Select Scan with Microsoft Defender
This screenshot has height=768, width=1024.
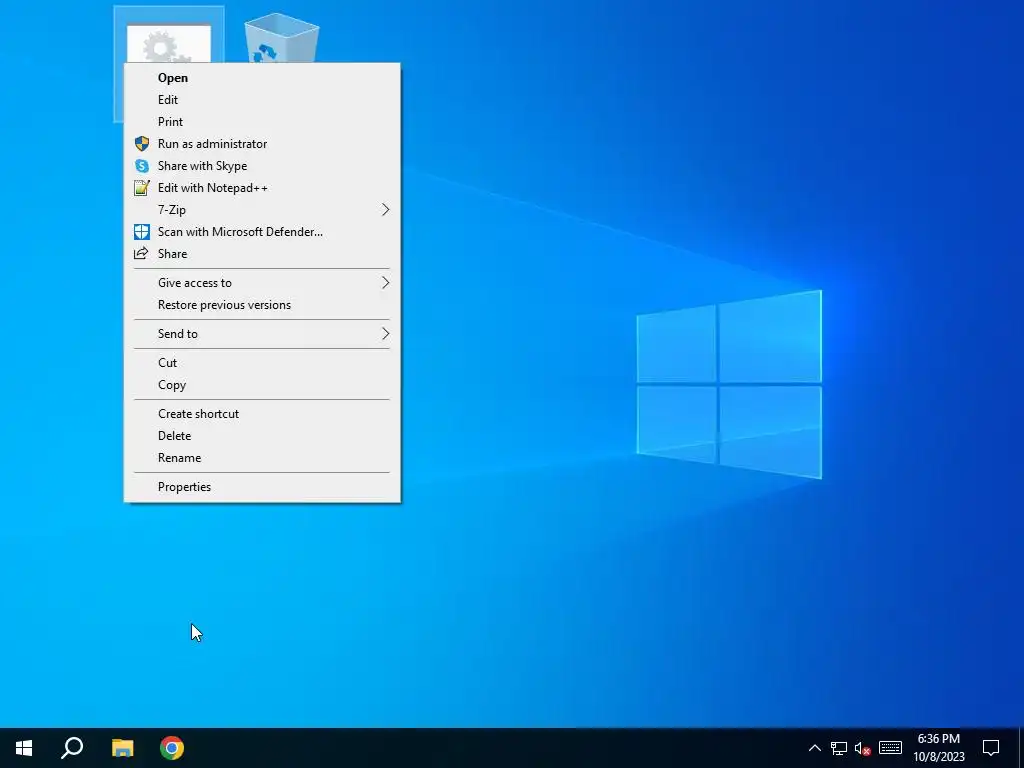tap(262, 232)
